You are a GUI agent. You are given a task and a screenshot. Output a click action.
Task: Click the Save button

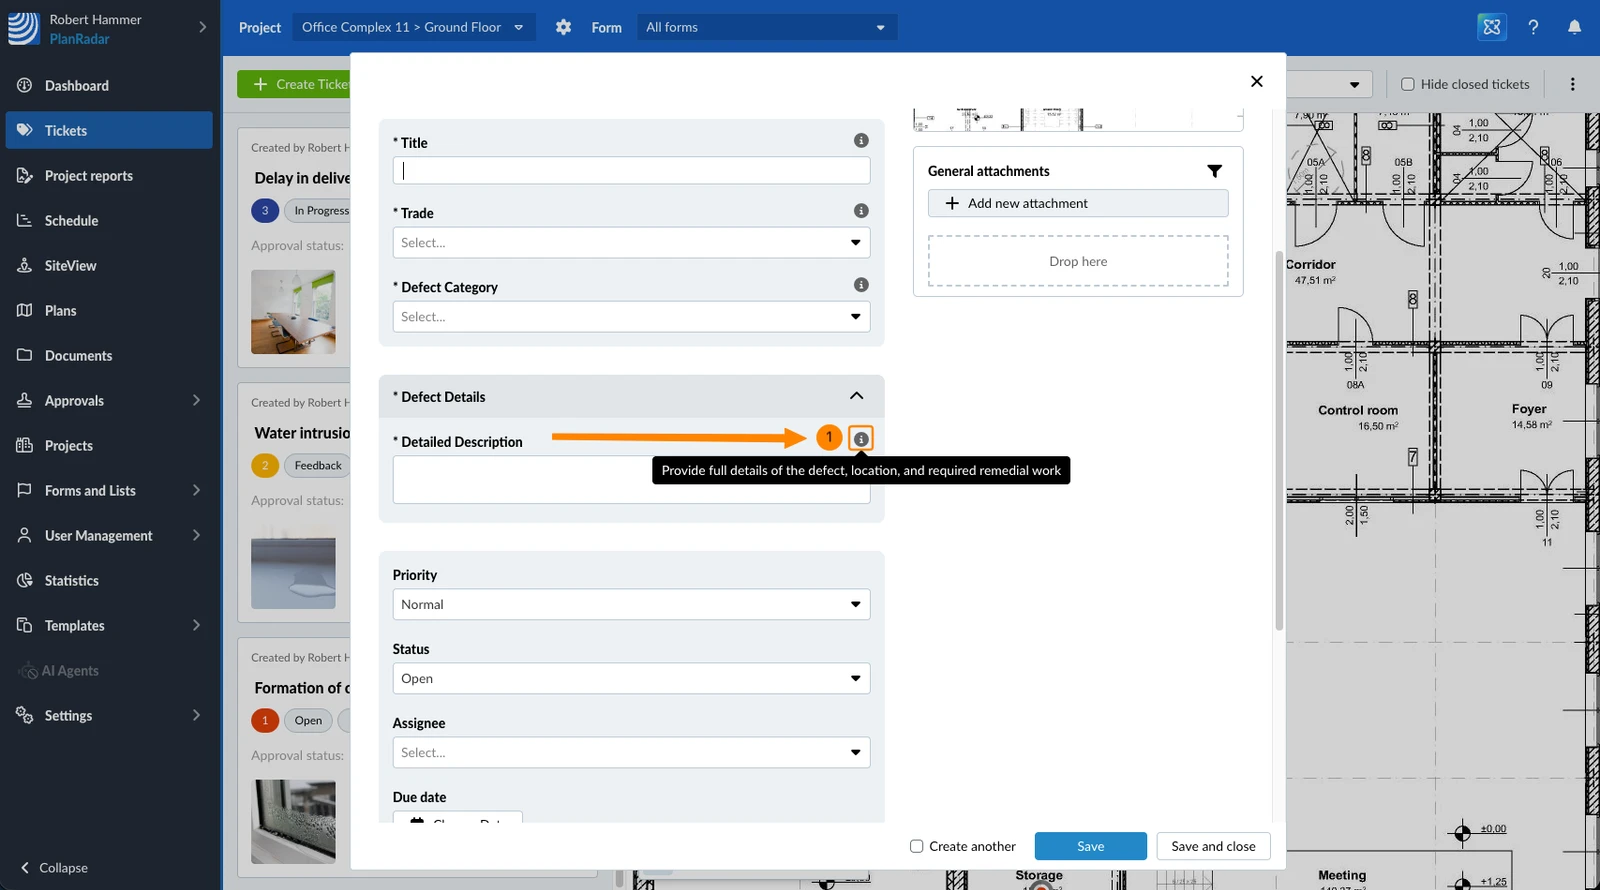1091,846
